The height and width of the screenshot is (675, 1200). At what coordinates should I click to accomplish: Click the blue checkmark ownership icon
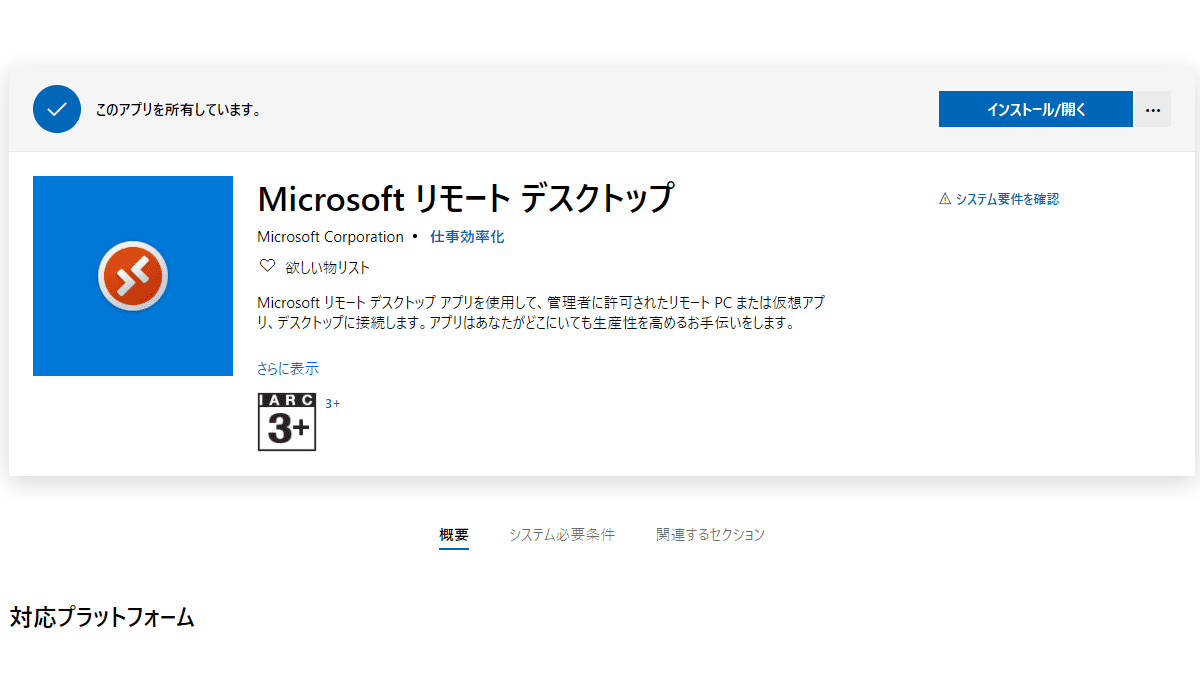[x=56, y=109]
